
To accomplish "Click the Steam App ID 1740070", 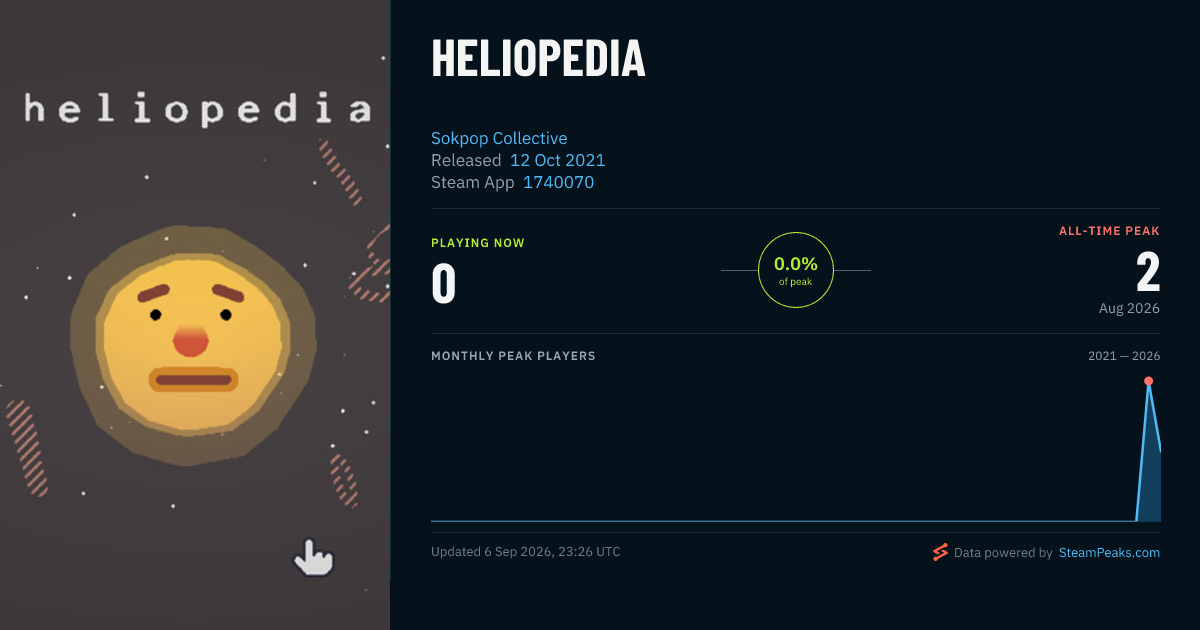I will click(558, 182).
